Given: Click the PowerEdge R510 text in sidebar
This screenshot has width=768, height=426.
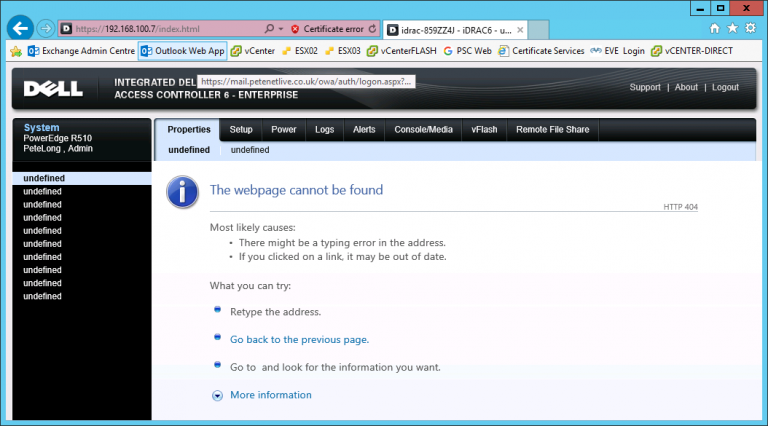Looking at the screenshot, I should click(58, 138).
